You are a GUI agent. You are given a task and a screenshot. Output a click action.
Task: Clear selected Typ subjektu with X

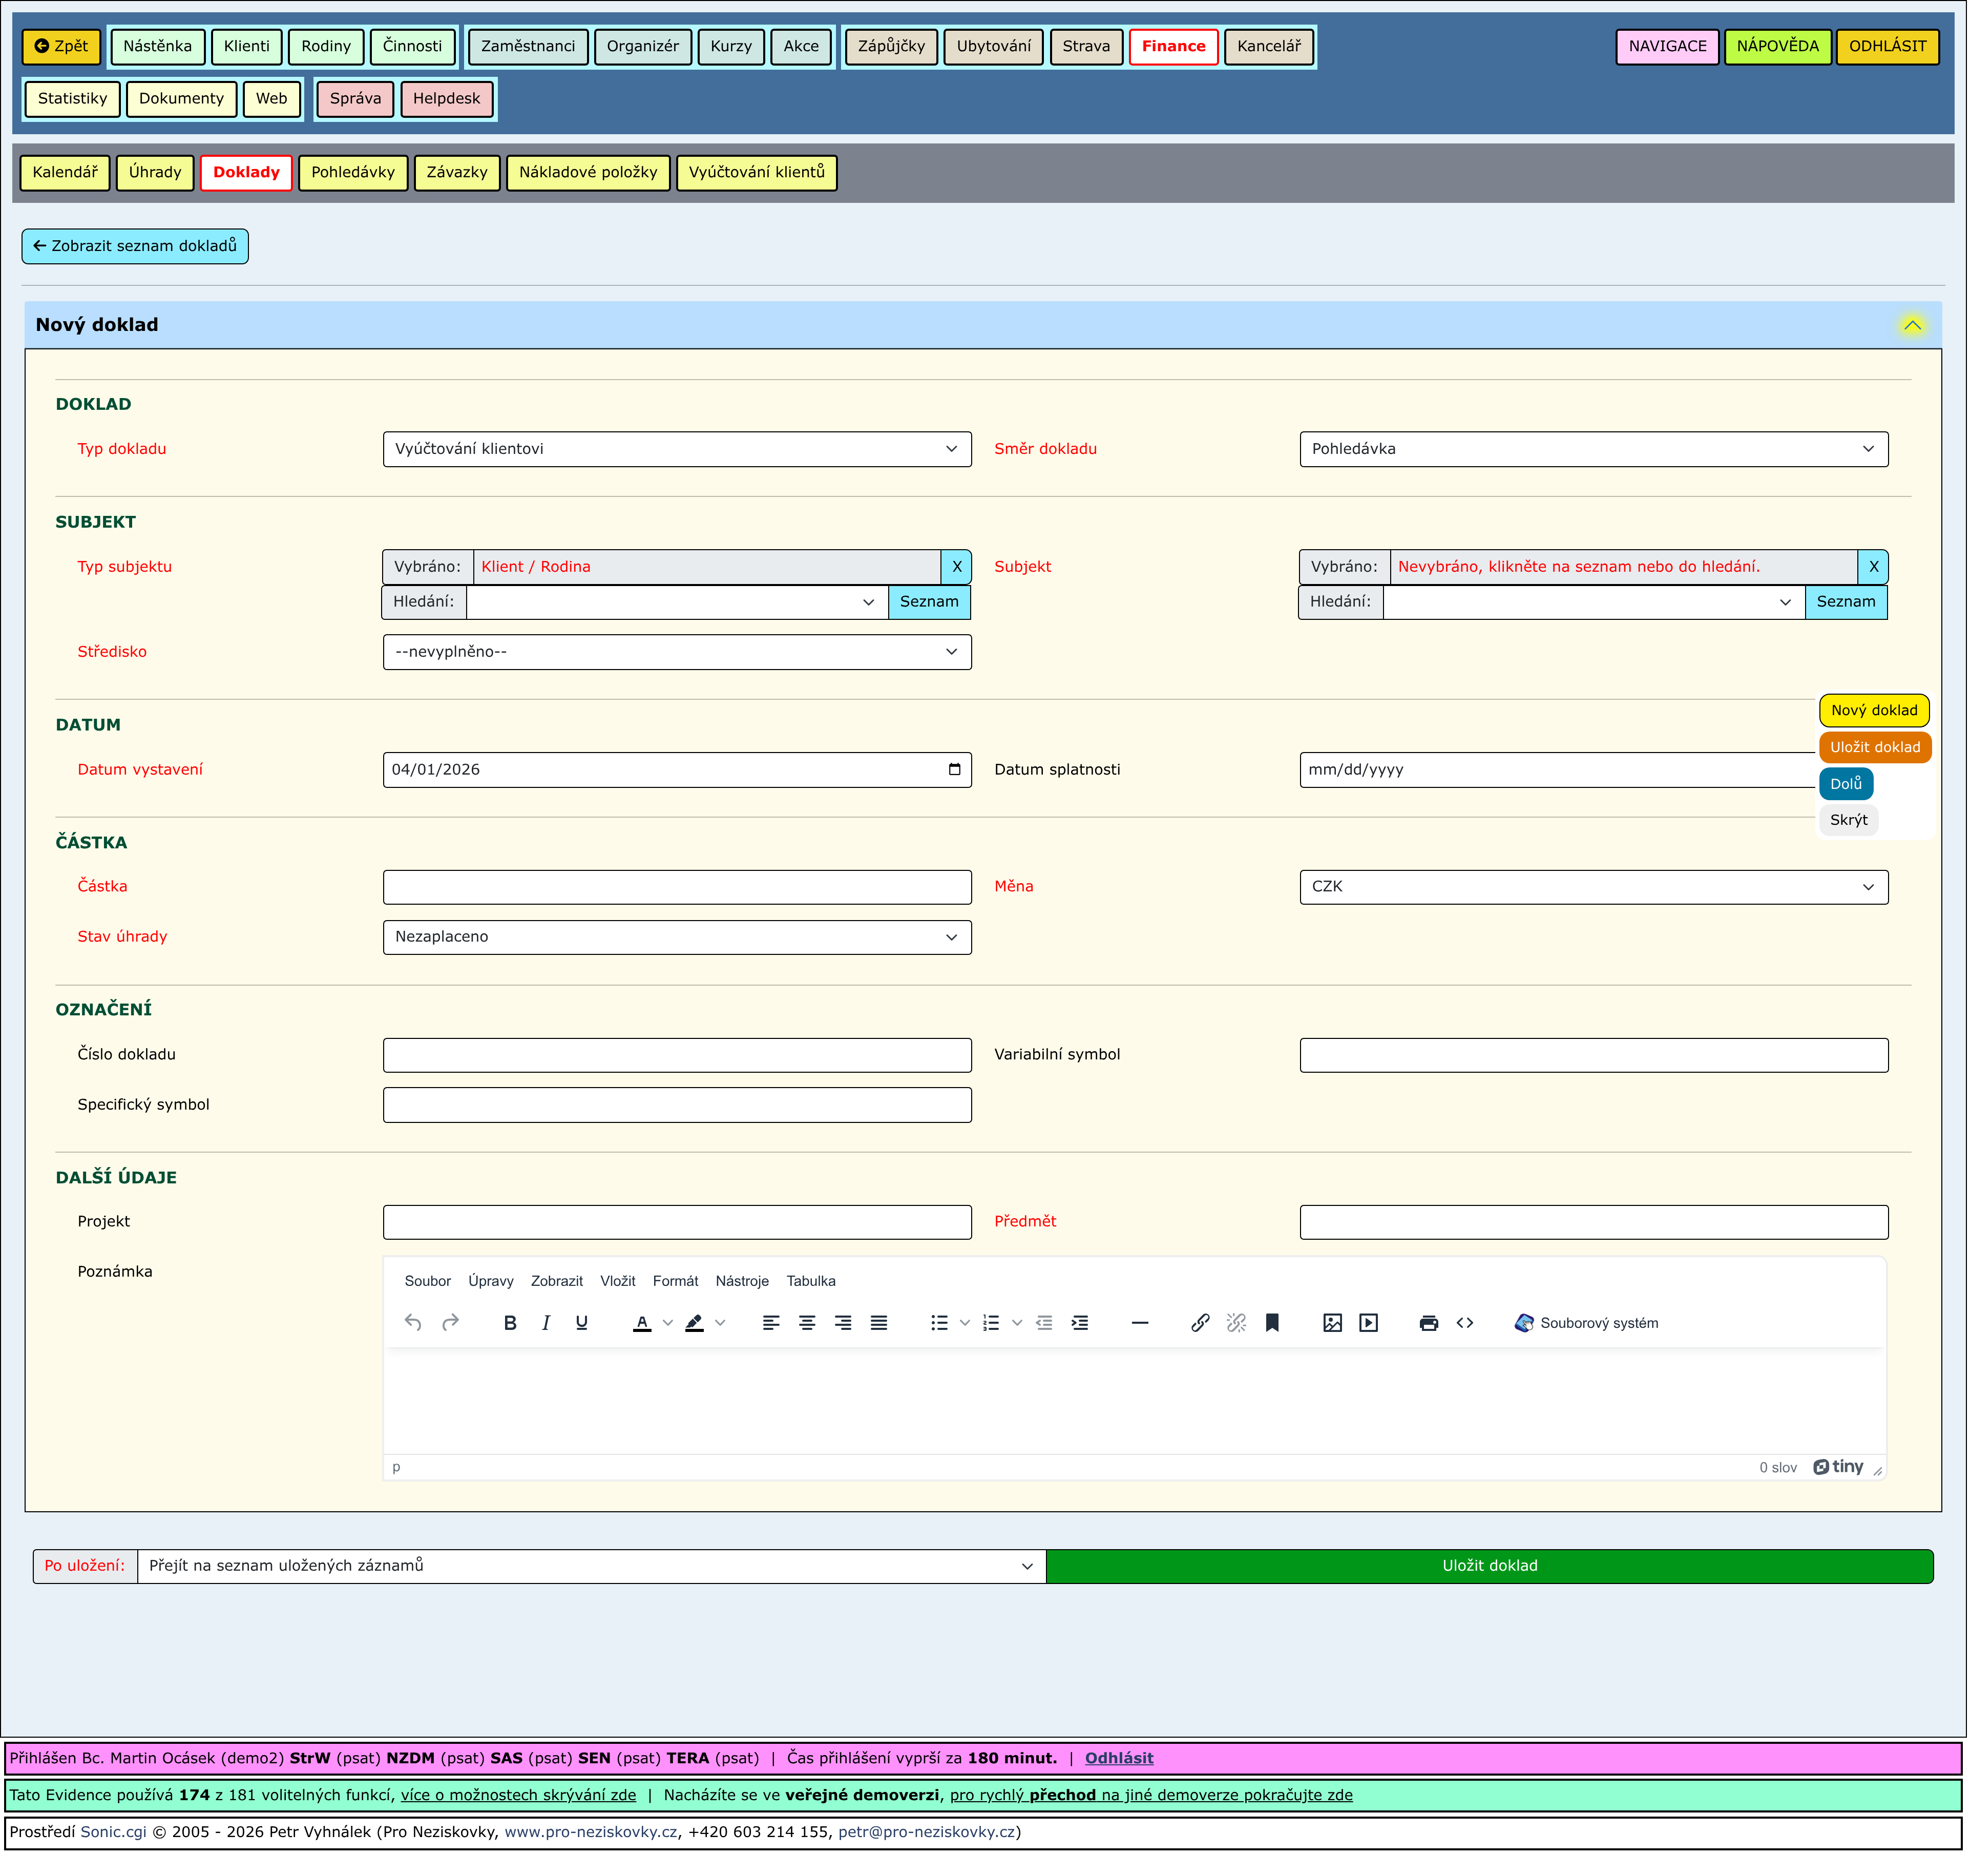point(957,567)
